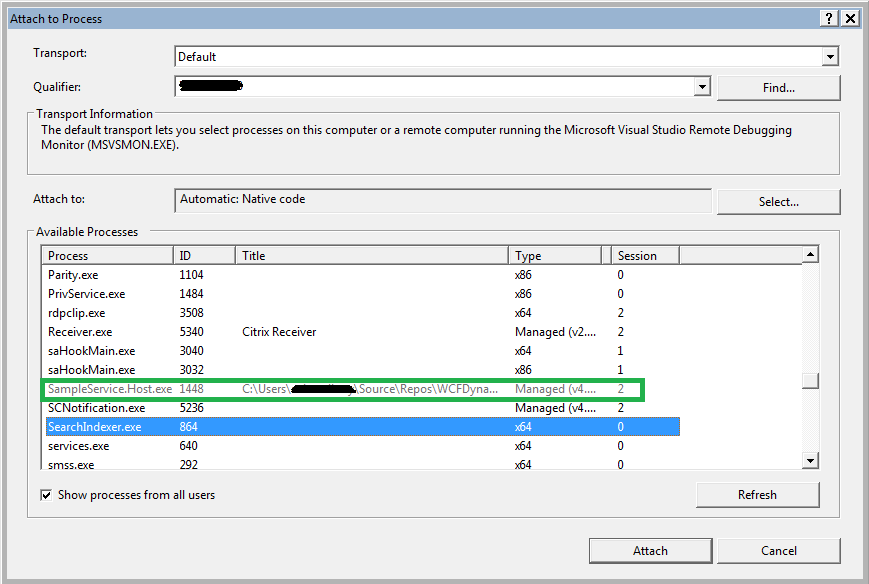Select the SCNotification.exe process row

pyautogui.click(x=361, y=408)
